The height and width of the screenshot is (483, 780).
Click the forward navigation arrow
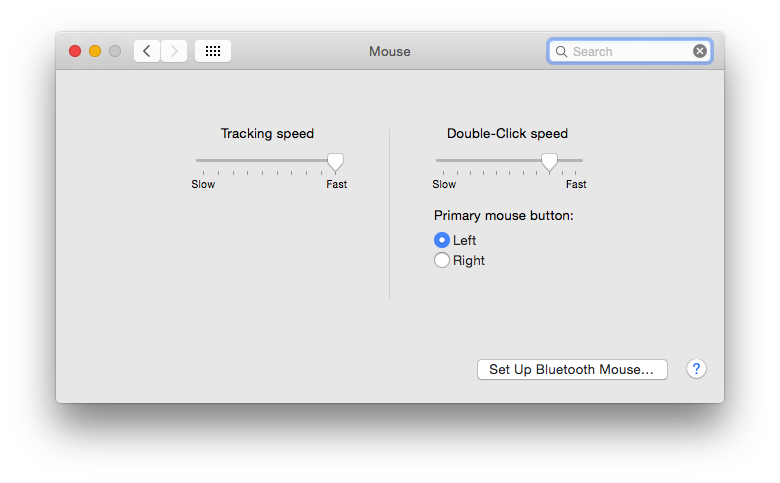tap(174, 51)
